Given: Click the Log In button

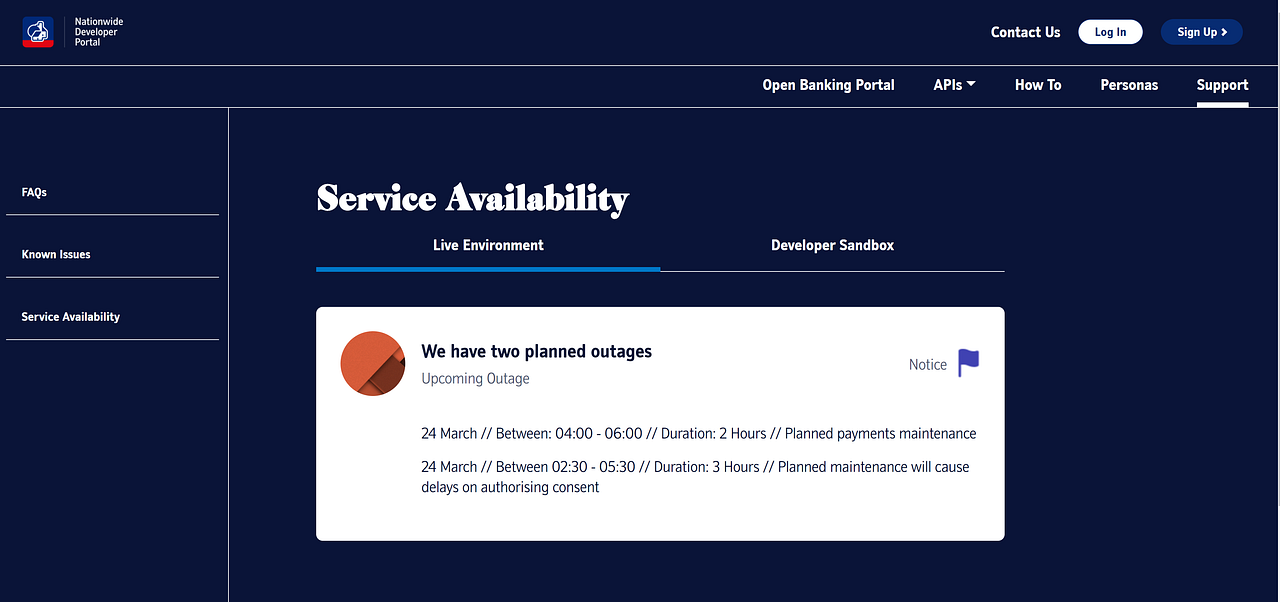Looking at the screenshot, I should [1110, 31].
